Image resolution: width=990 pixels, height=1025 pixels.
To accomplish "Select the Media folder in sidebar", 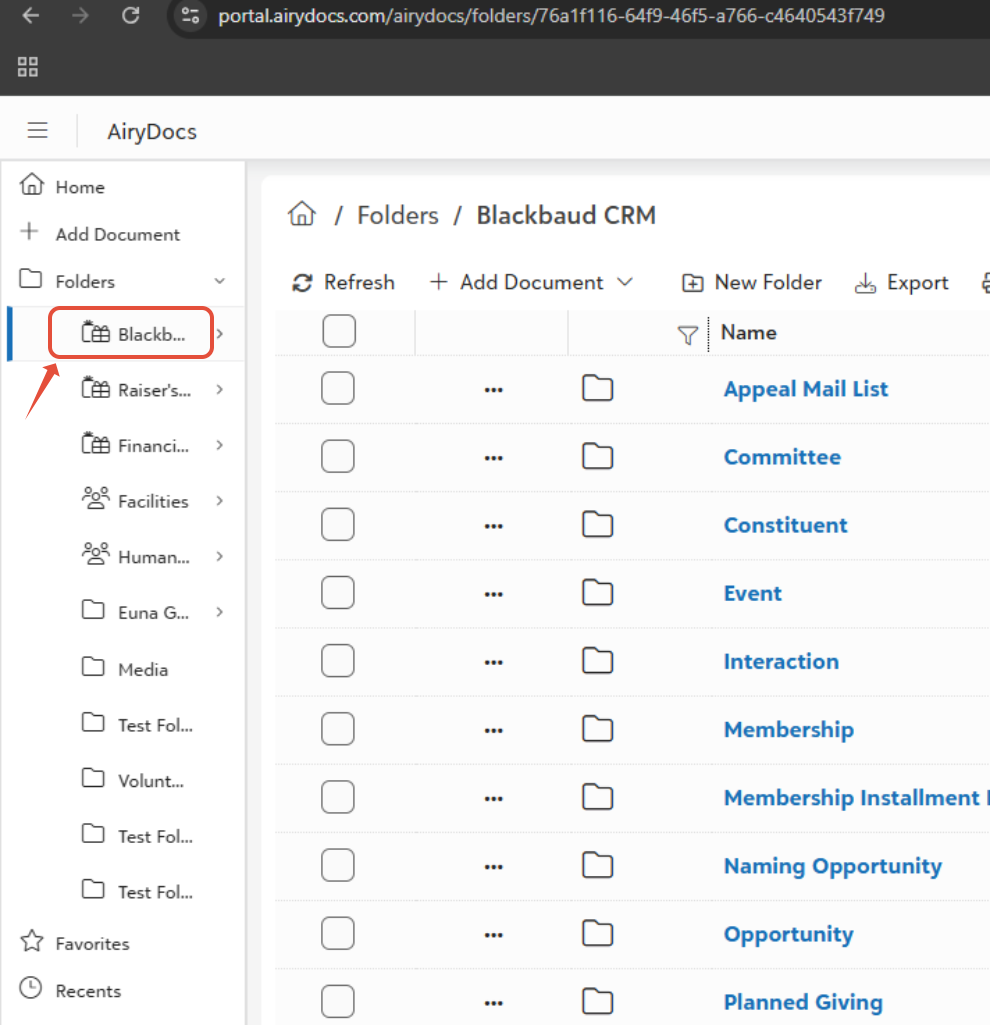I will coord(125,668).
